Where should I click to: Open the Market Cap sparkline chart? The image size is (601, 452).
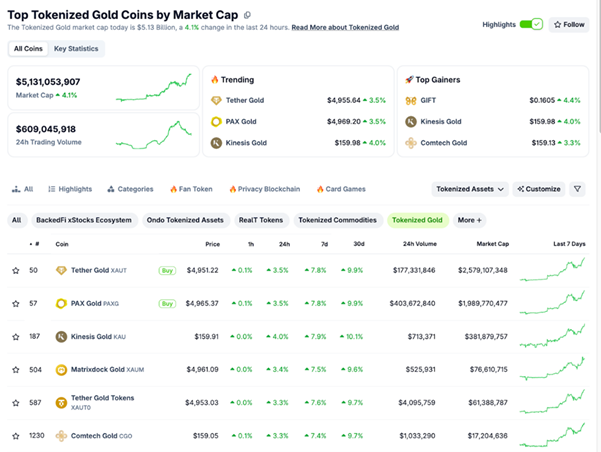tap(154, 88)
